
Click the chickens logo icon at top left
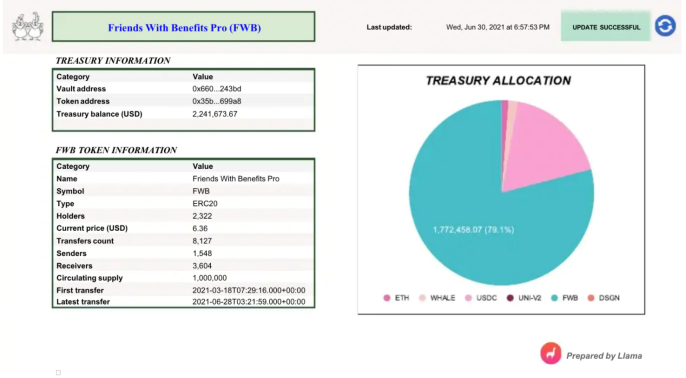click(x=28, y=27)
